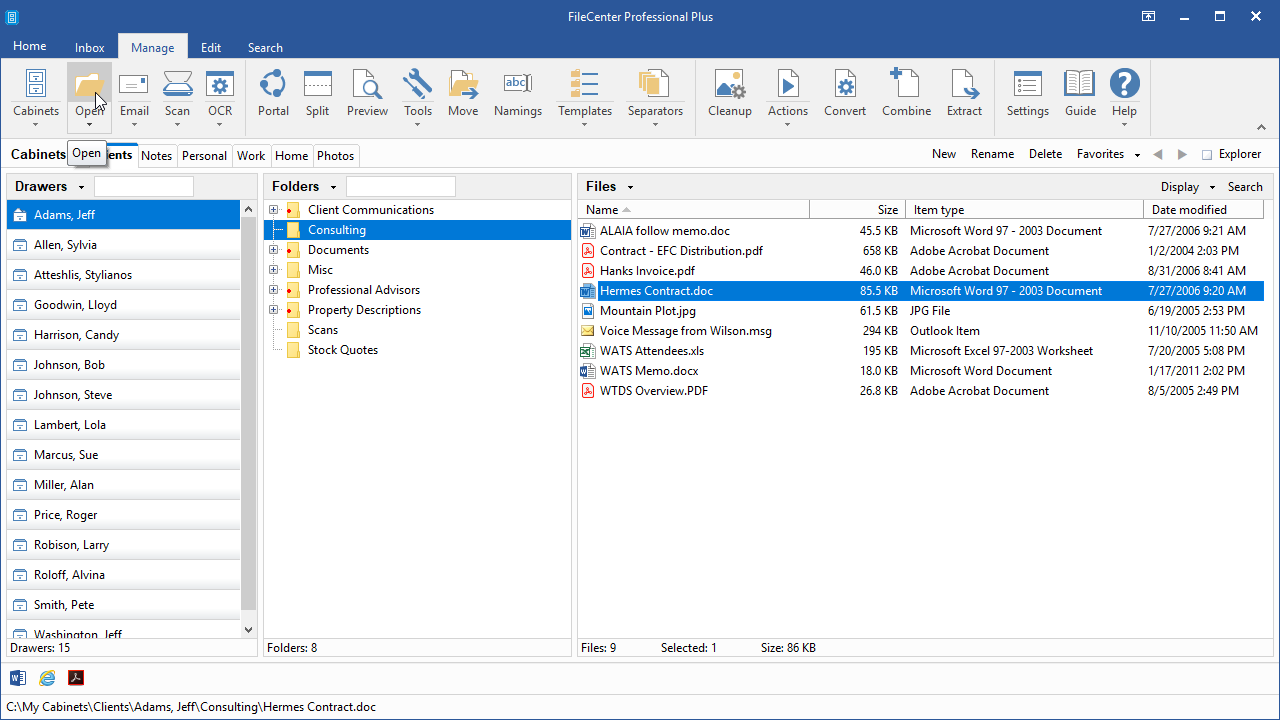The image size is (1280, 720).
Task: Click the Rename button
Action: [x=992, y=154]
